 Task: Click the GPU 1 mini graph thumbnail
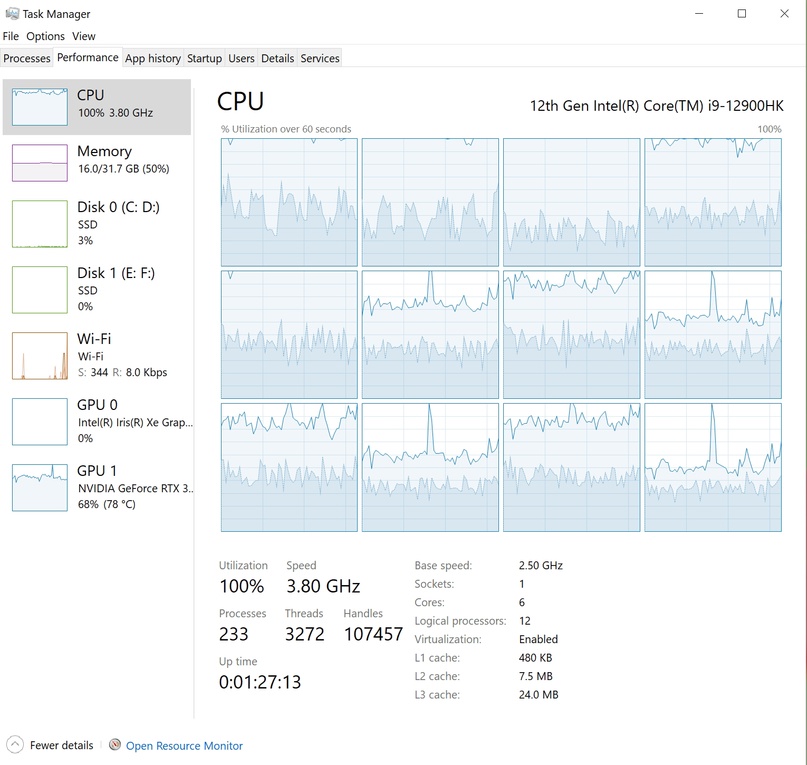pos(40,488)
